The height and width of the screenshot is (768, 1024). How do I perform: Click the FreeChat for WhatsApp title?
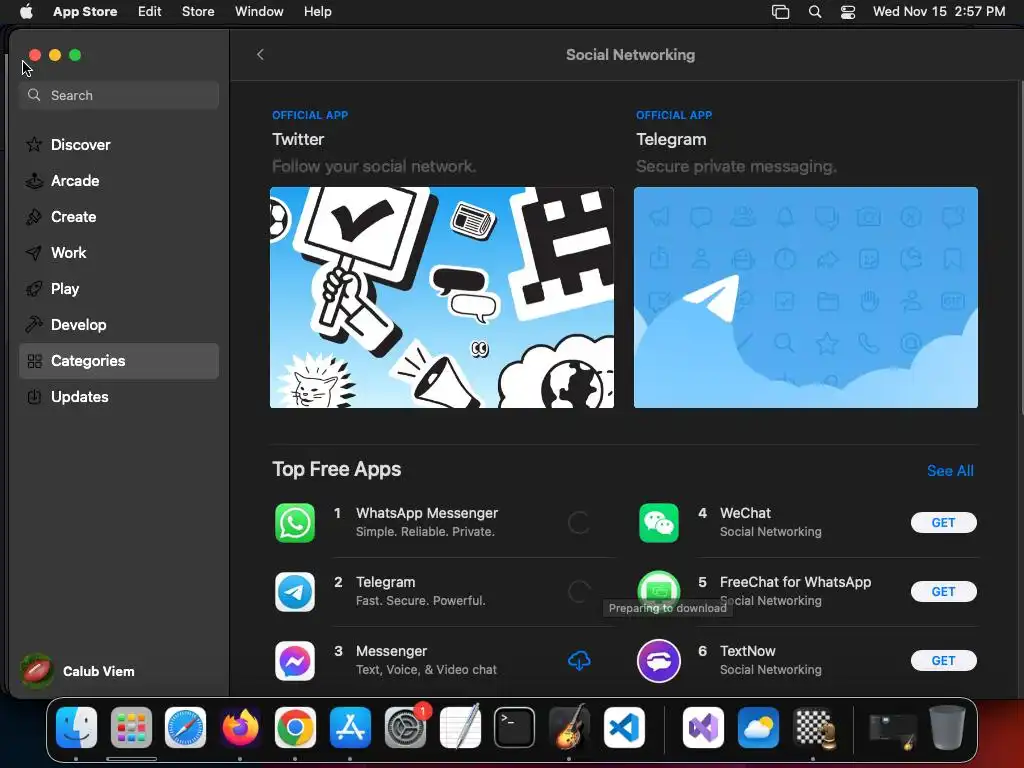coord(795,582)
